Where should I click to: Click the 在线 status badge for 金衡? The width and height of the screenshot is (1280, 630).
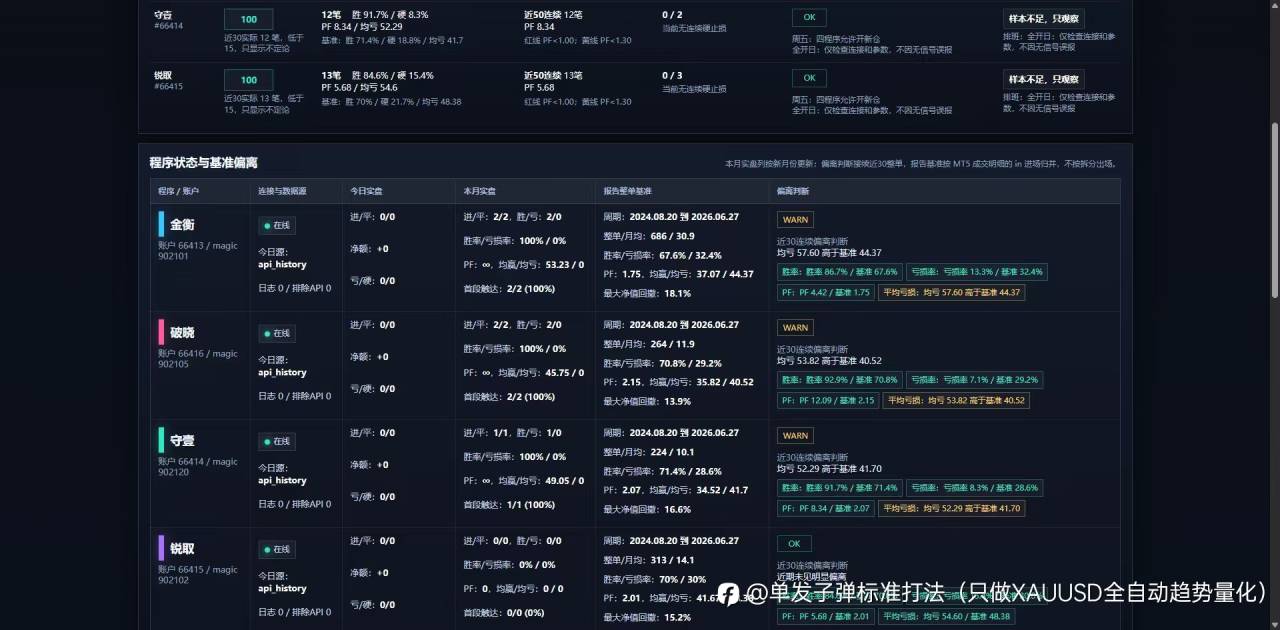[277, 226]
